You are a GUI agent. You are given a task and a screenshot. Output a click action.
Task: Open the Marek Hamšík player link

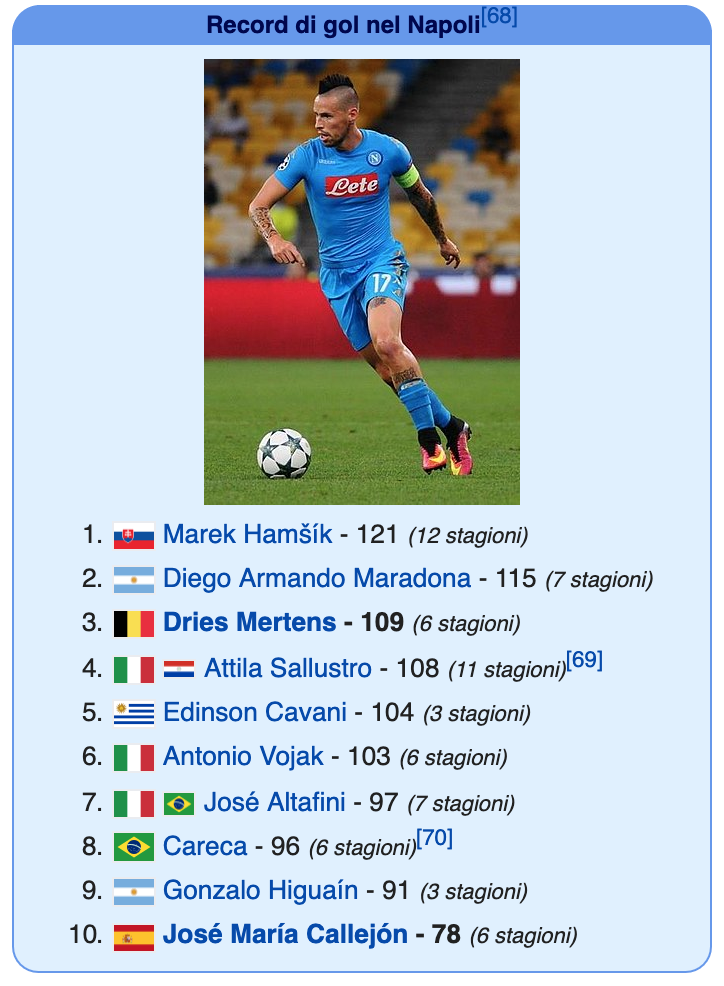click(247, 535)
